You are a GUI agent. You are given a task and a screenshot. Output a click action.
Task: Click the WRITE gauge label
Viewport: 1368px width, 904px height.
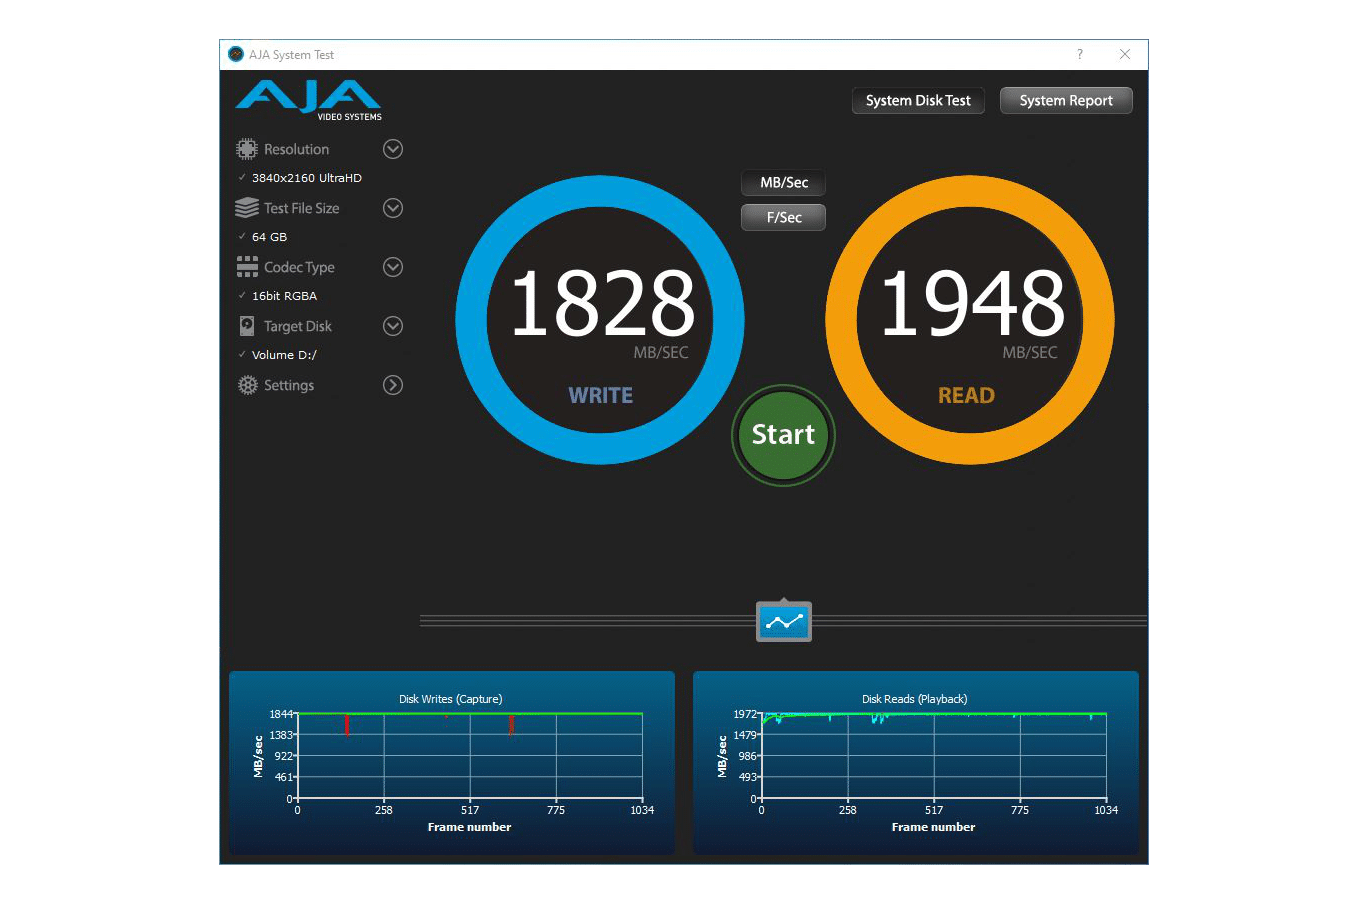(x=600, y=395)
